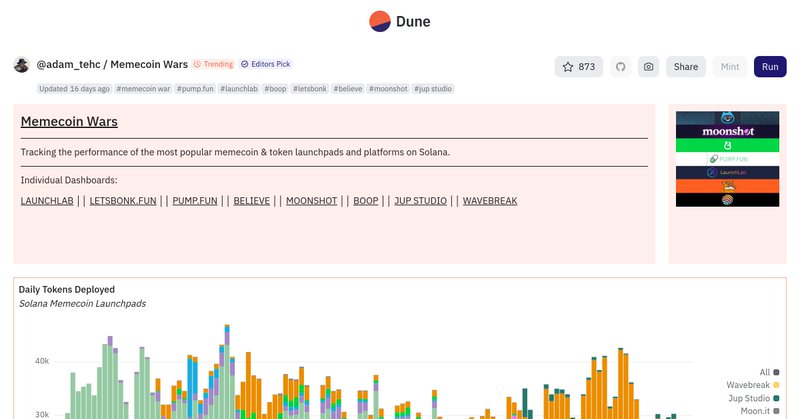Select the #believe tag

click(348, 89)
